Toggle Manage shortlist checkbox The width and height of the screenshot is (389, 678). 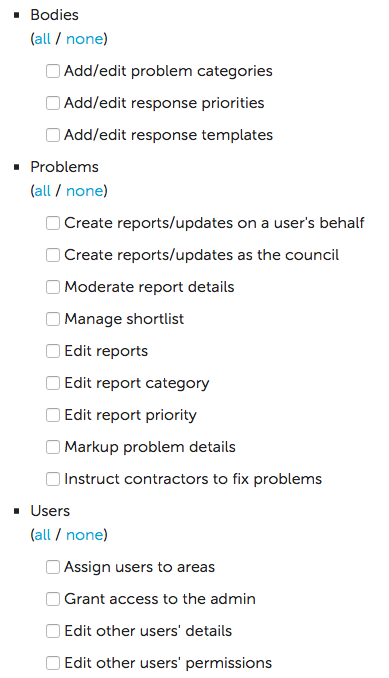[x=53, y=319]
